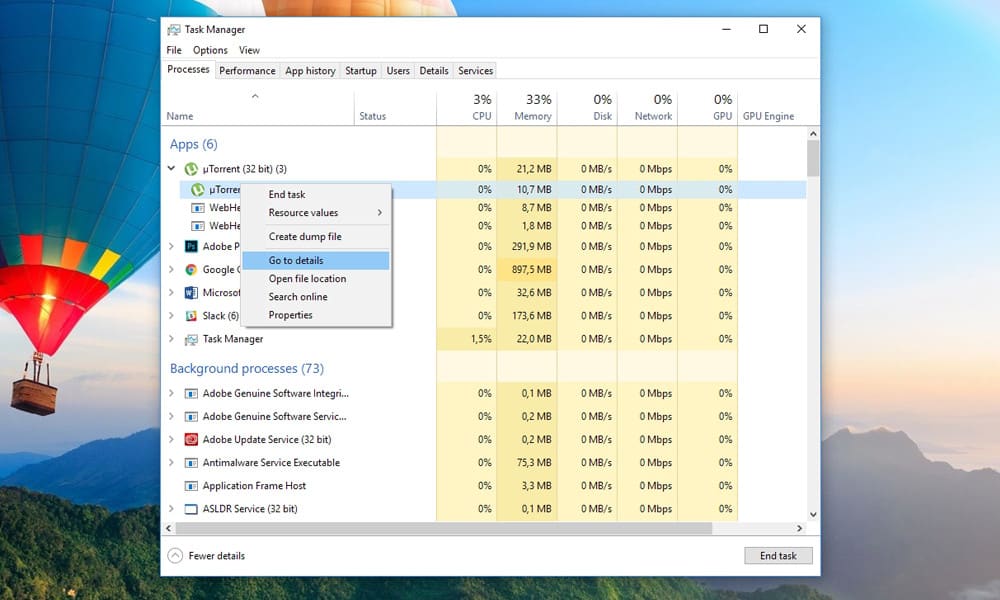Click the 897,5 MB memory value

click(x=531, y=270)
